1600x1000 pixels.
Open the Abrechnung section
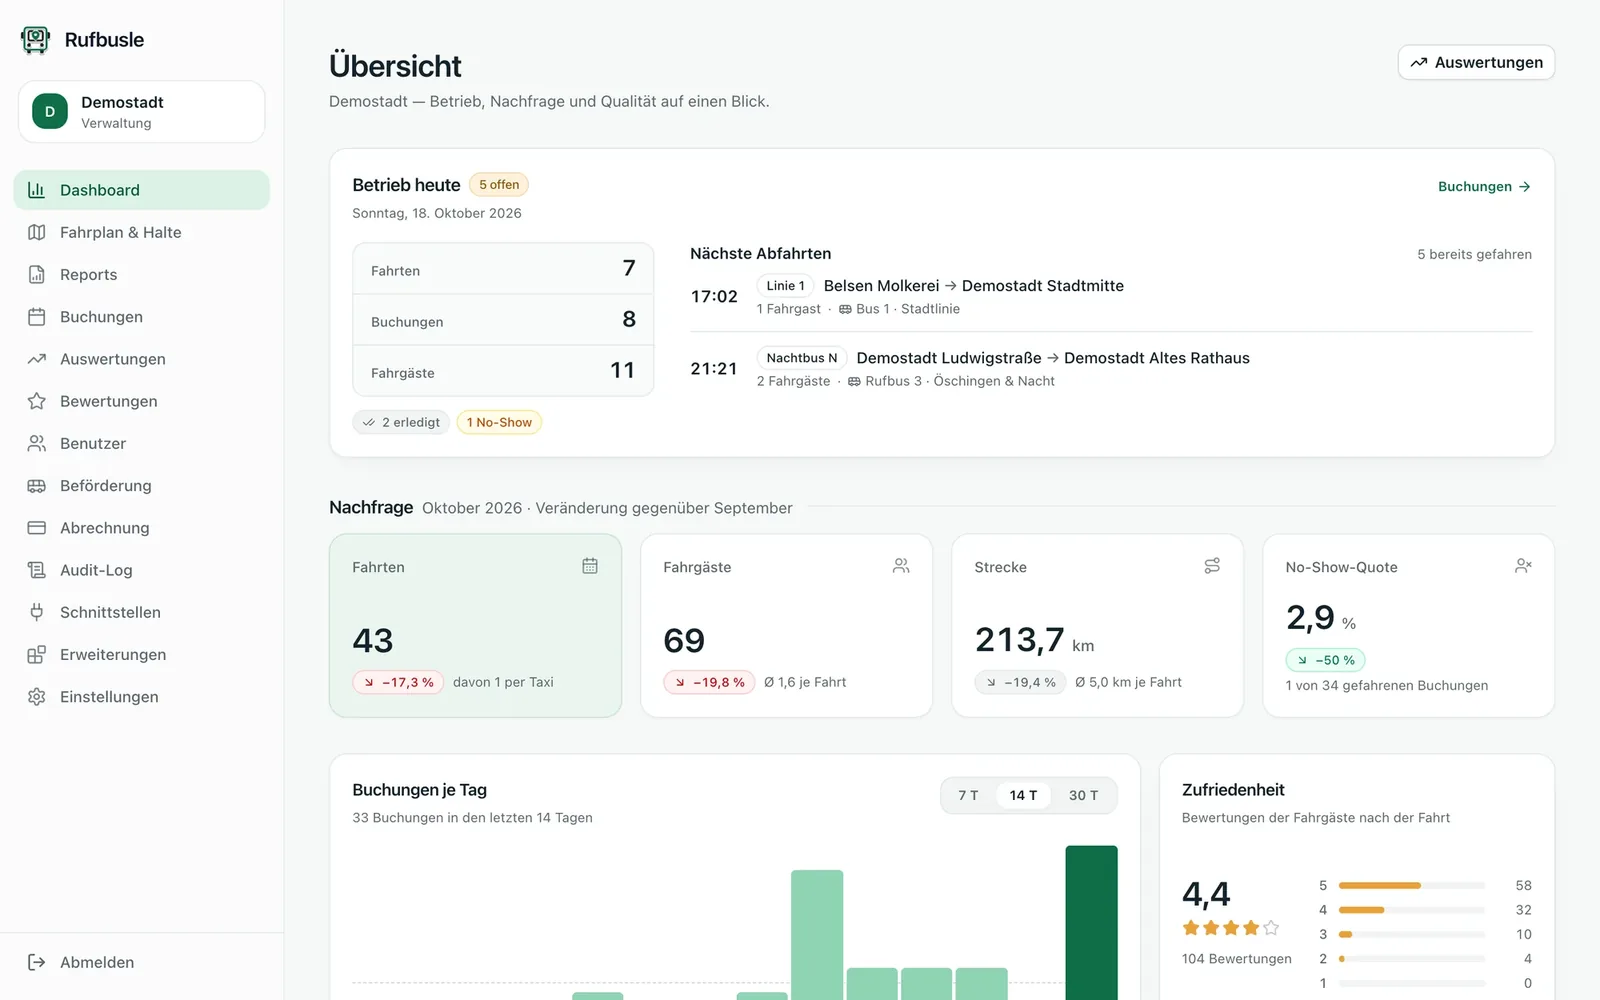[141, 528]
